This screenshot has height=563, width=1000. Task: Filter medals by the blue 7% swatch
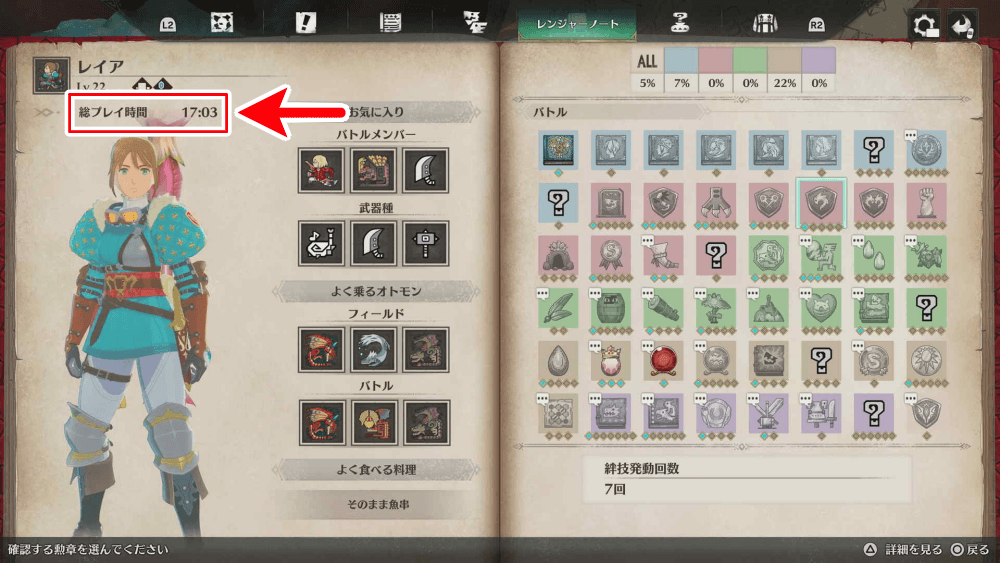click(681, 69)
